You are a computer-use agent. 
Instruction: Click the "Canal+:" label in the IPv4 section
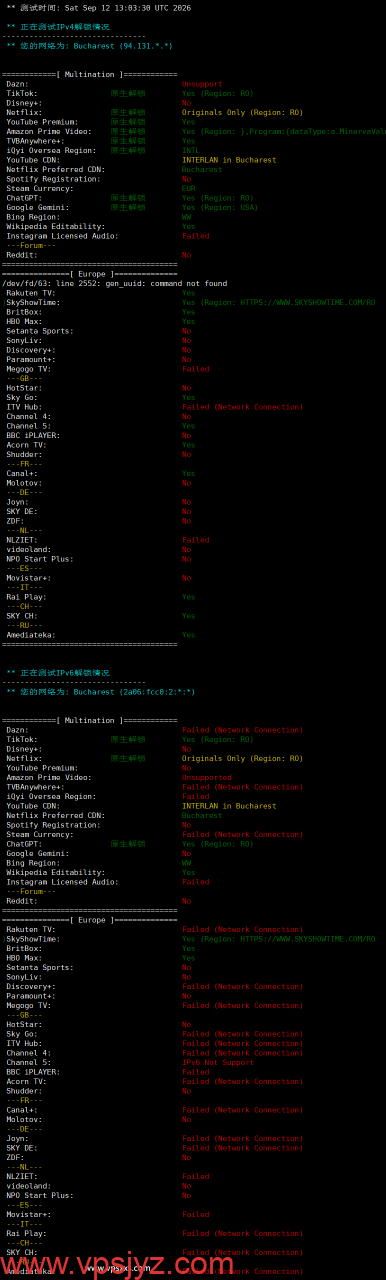(21, 473)
